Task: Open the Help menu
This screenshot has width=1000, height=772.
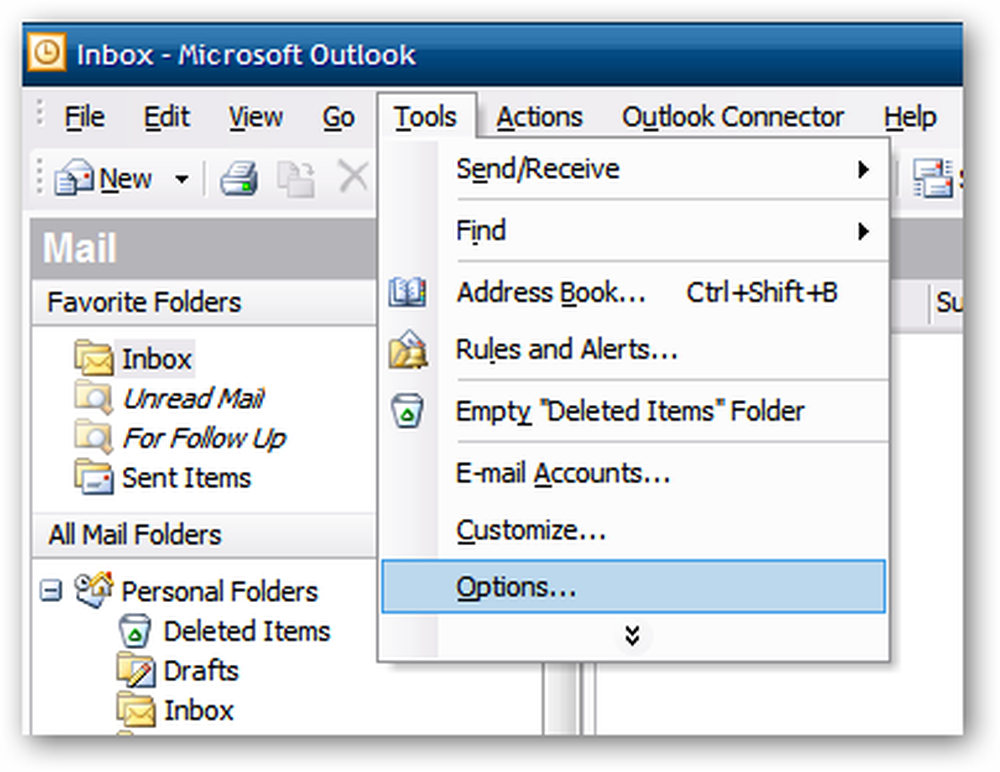Action: click(910, 117)
